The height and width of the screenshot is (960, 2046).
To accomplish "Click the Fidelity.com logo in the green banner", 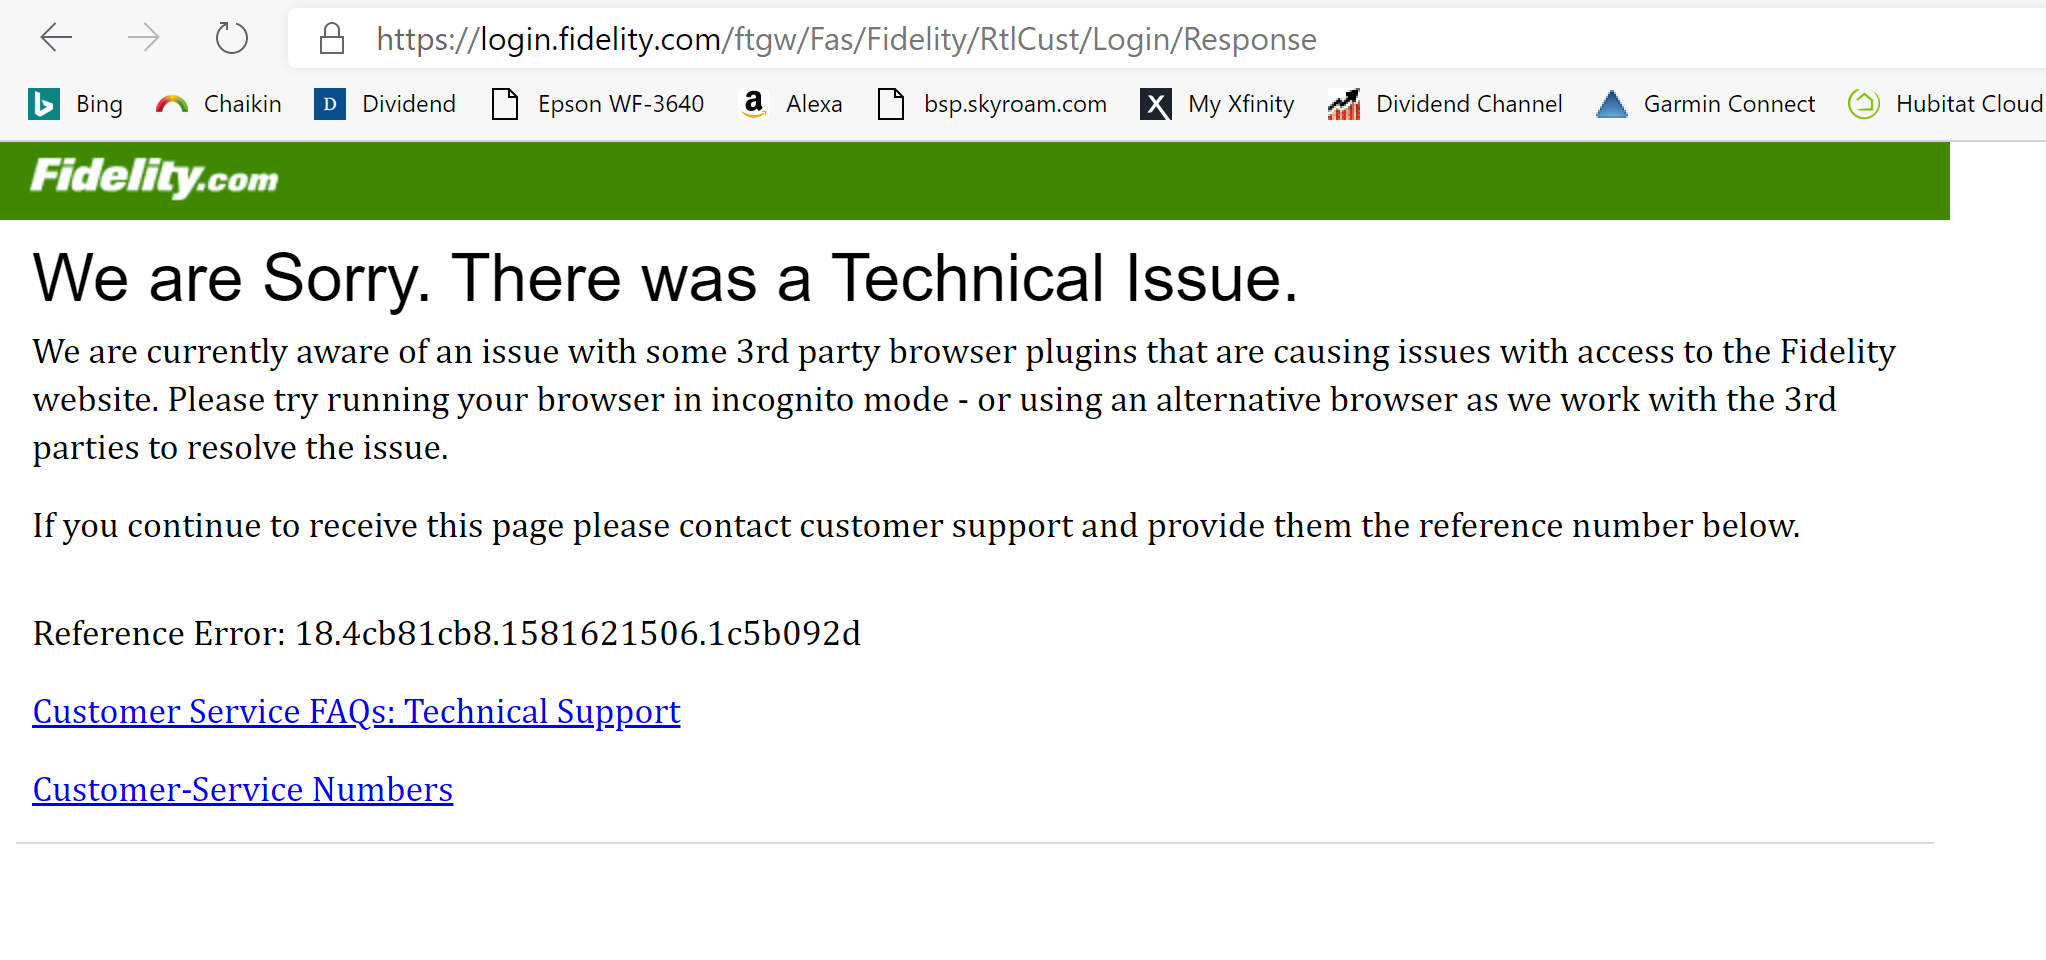I will click(x=154, y=178).
